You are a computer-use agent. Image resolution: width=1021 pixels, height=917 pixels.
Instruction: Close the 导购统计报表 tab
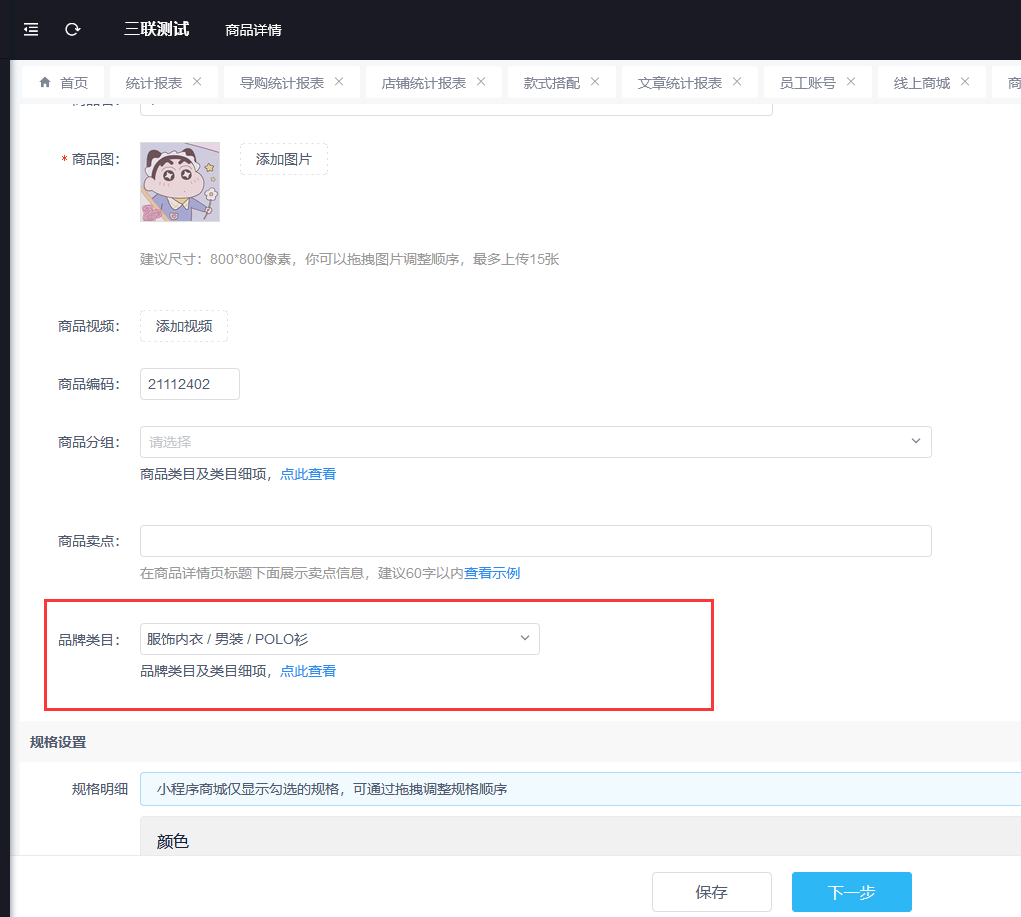pyautogui.click(x=339, y=81)
